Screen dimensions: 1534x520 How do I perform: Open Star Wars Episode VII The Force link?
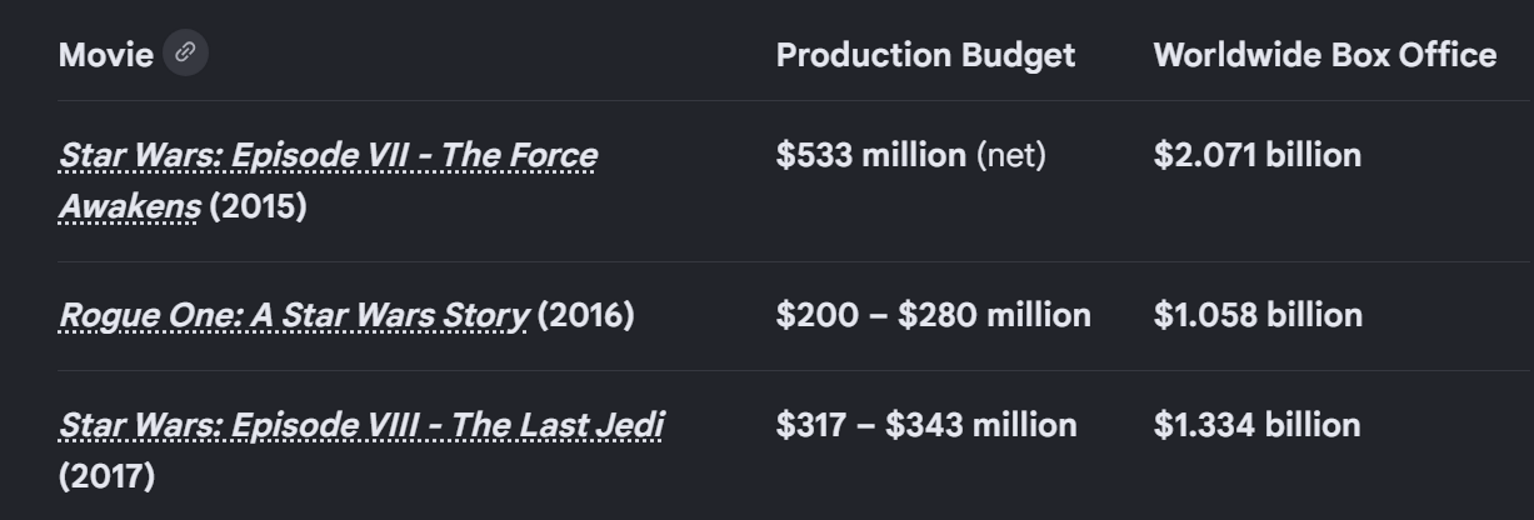click(328, 155)
